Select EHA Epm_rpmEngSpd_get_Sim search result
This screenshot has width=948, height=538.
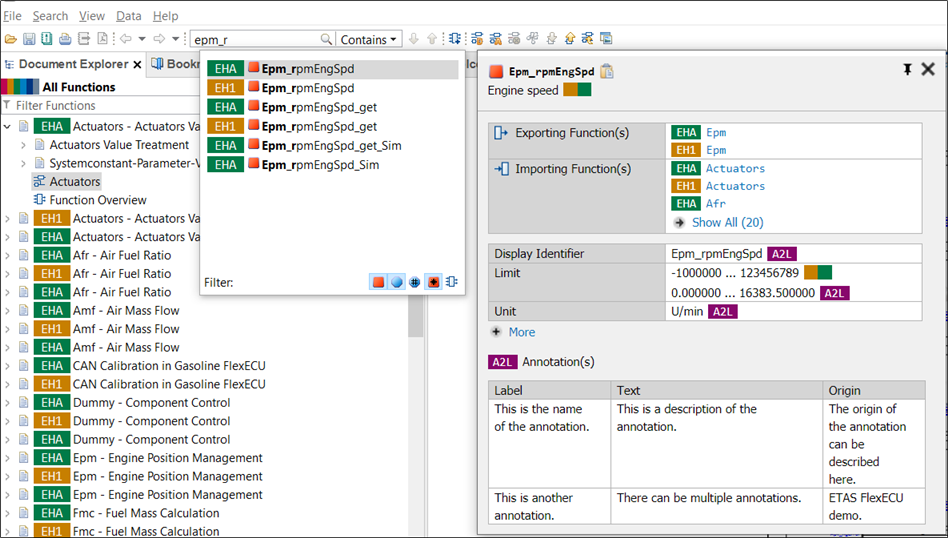(330, 145)
